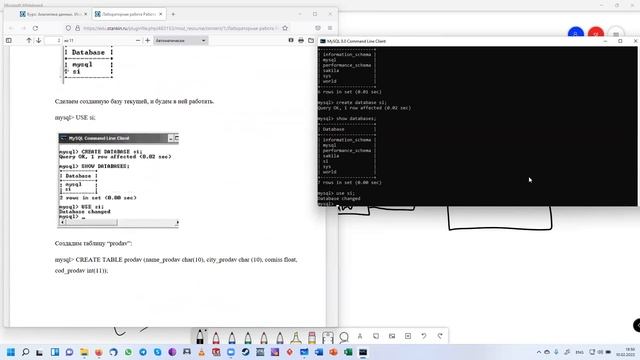Screen dimensions: 640x360
Task: Switch PDF to presentation mode
Action: (x=291, y=40)
